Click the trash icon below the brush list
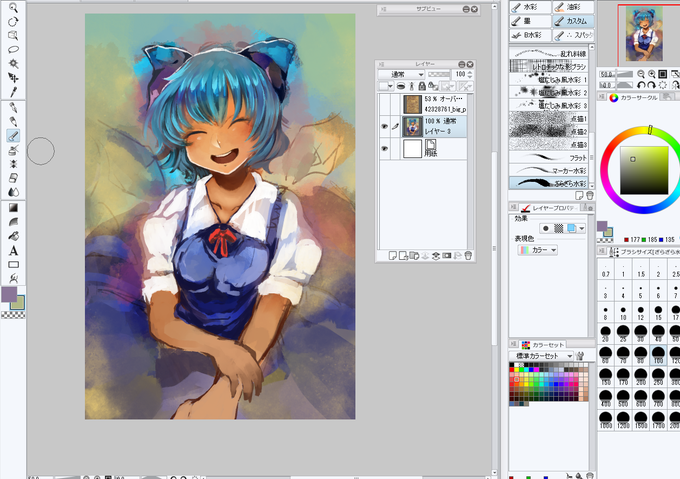The width and height of the screenshot is (680, 479). tap(590, 196)
